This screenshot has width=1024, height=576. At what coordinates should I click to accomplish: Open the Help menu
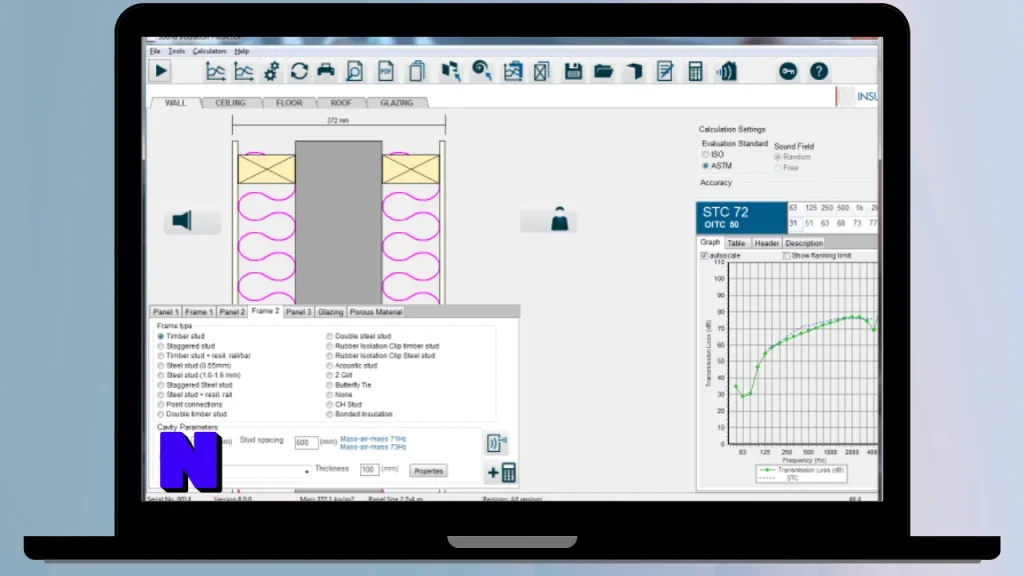pyautogui.click(x=242, y=51)
